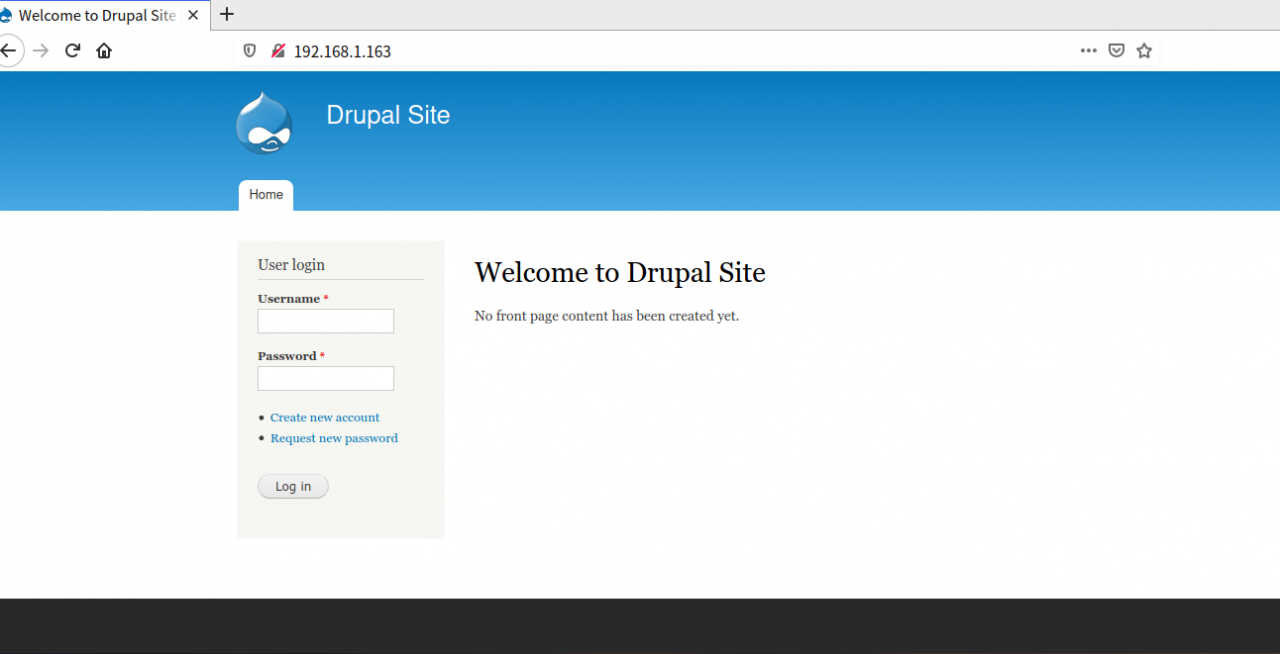
Task: Open a new tab with plus button
Action: tap(227, 14)
